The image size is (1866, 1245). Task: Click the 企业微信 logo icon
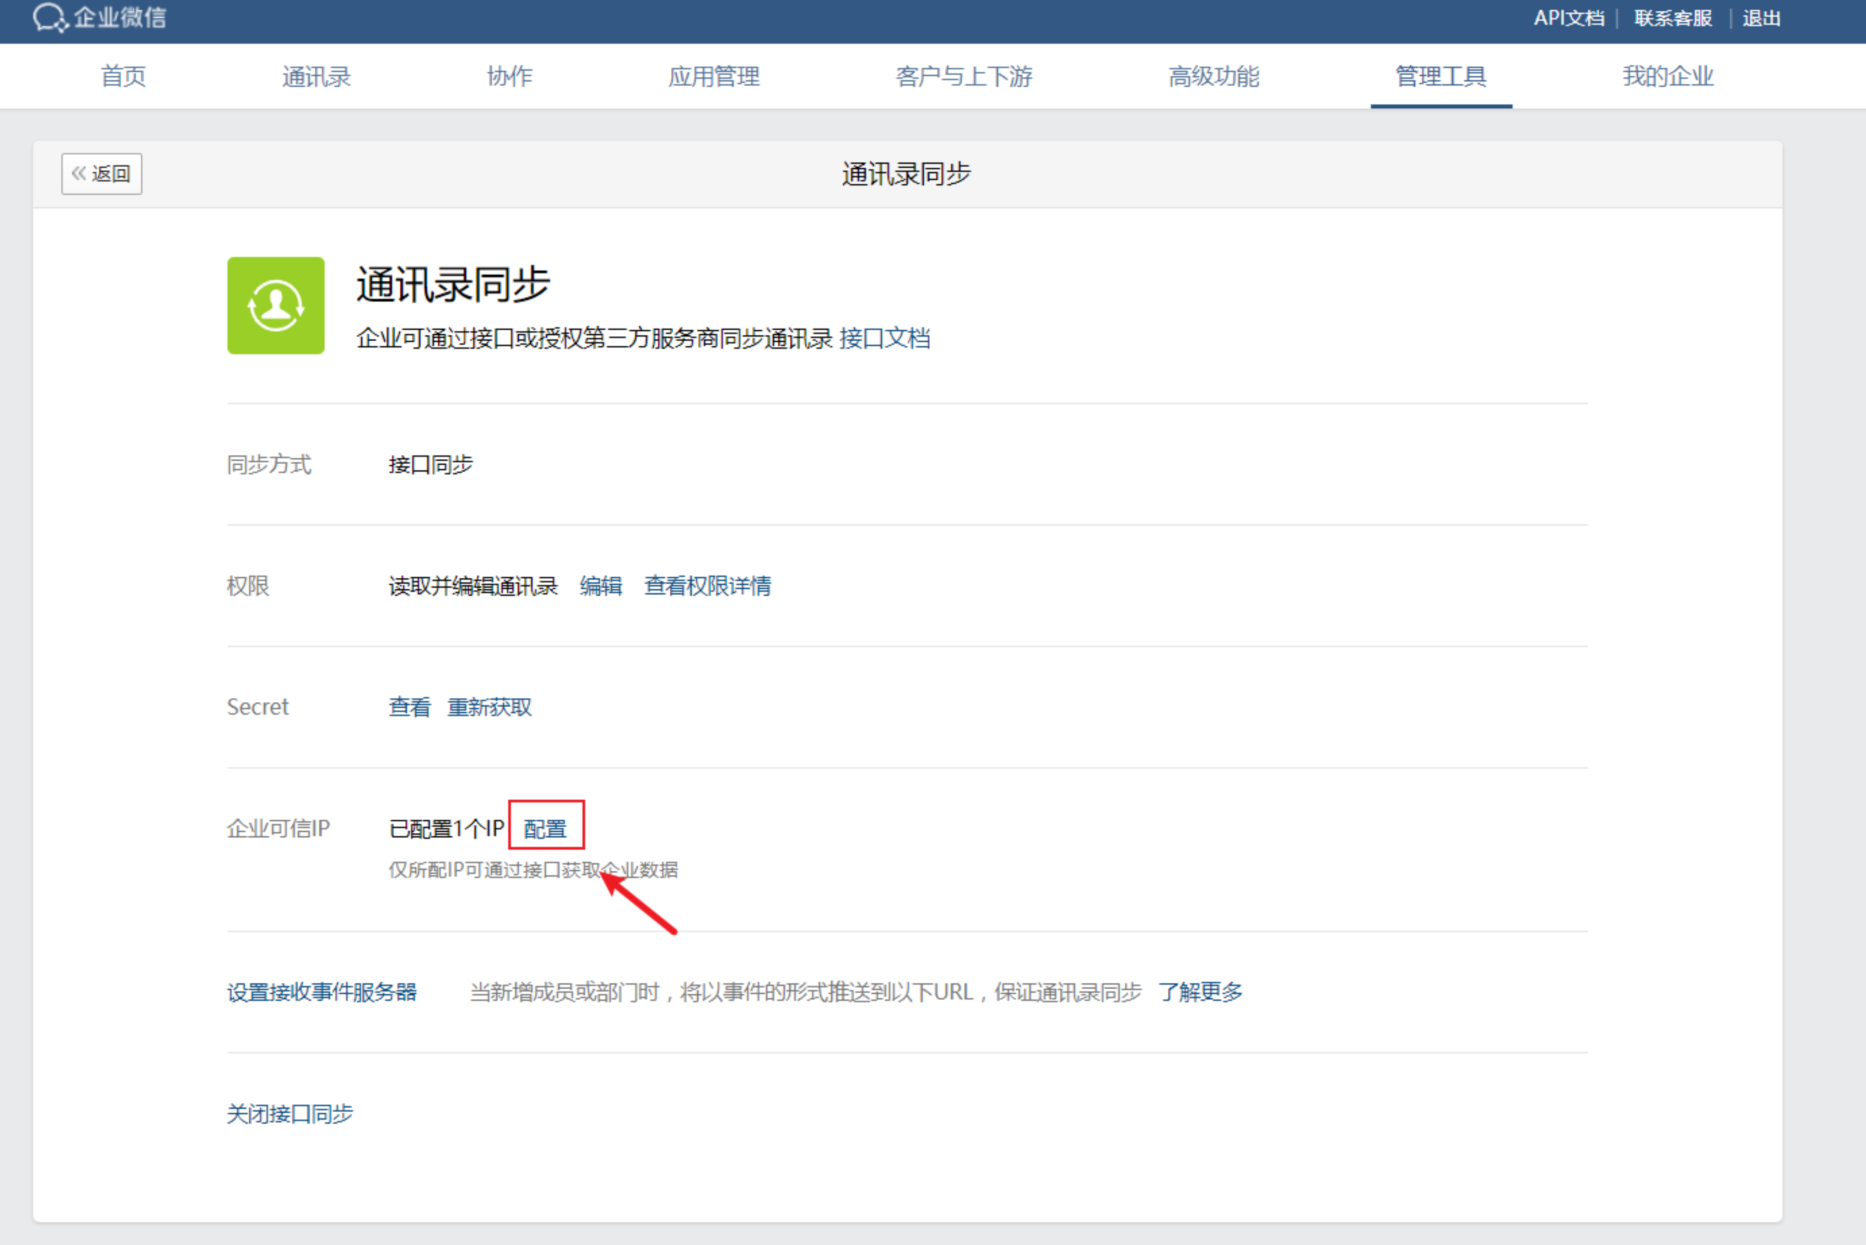(49, 17)
